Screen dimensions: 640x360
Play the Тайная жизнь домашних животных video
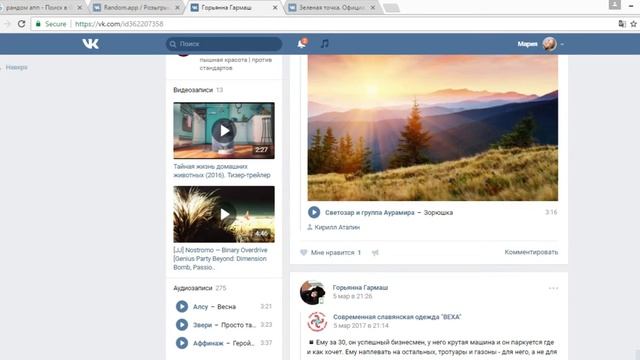(224, 131)
